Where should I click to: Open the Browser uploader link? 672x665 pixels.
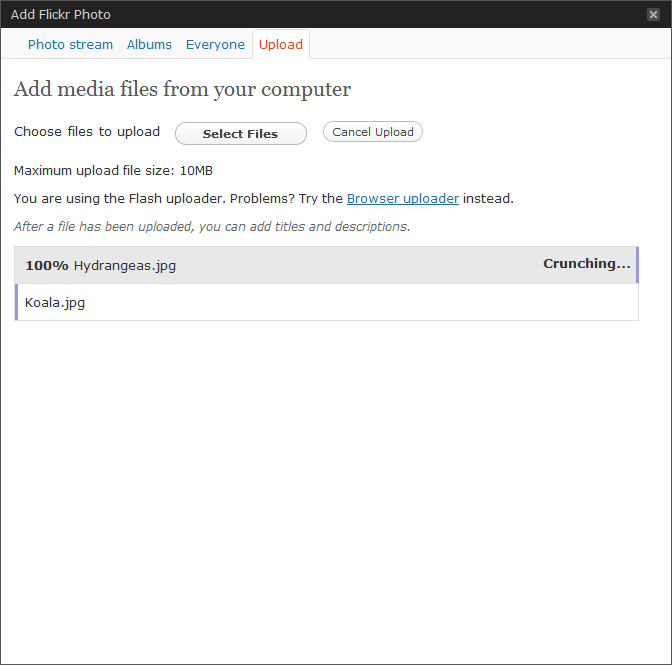[x=402, y=199]
